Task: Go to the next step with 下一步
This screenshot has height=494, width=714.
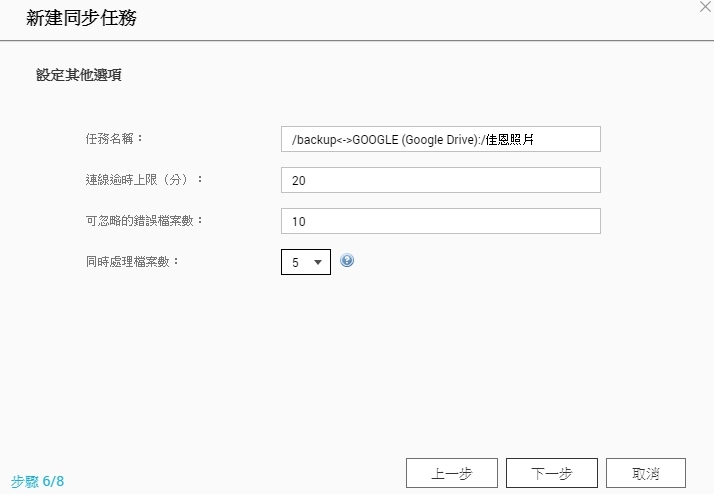Action: pos(551,473)
